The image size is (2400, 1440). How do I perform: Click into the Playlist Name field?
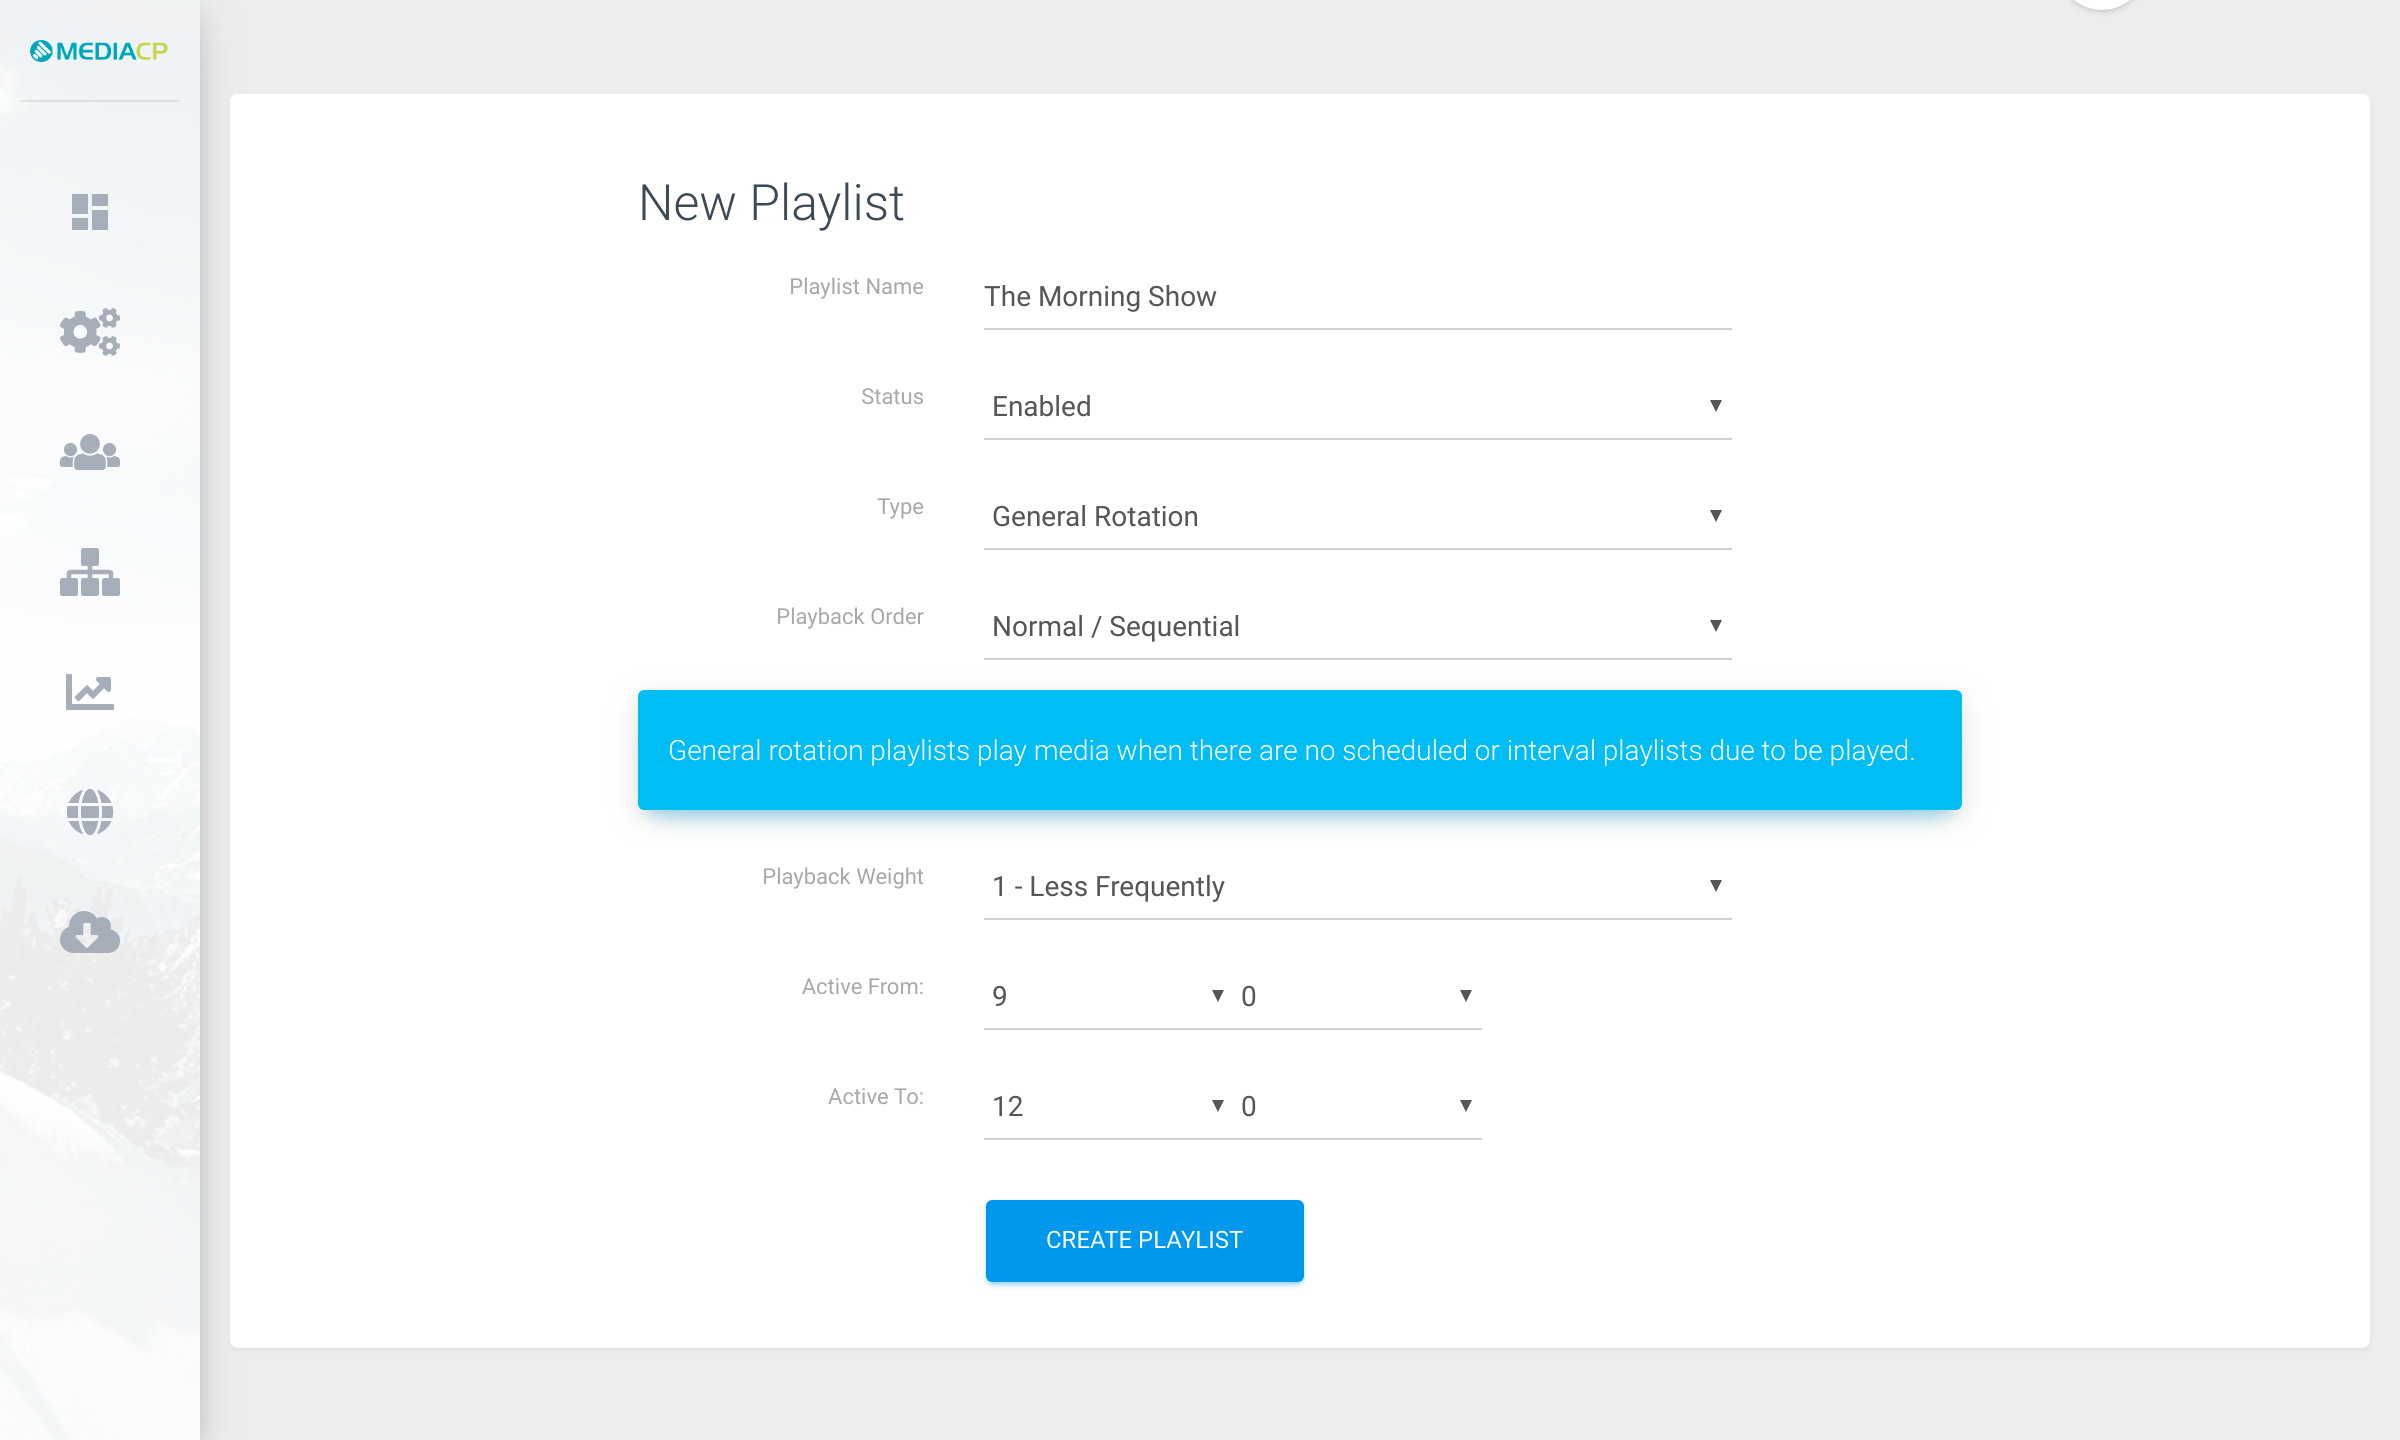[x=1357, y=297]
